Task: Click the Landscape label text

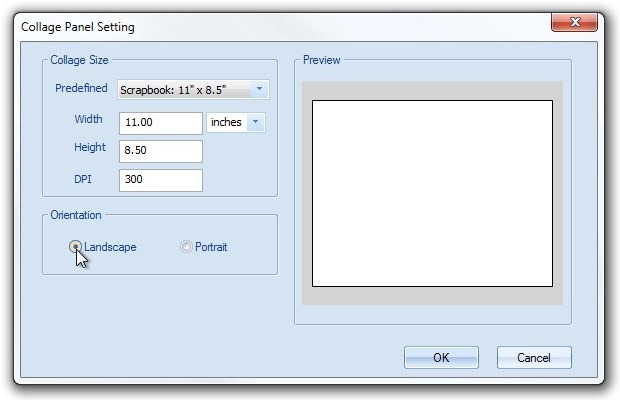Action: (x=110, y=247)
